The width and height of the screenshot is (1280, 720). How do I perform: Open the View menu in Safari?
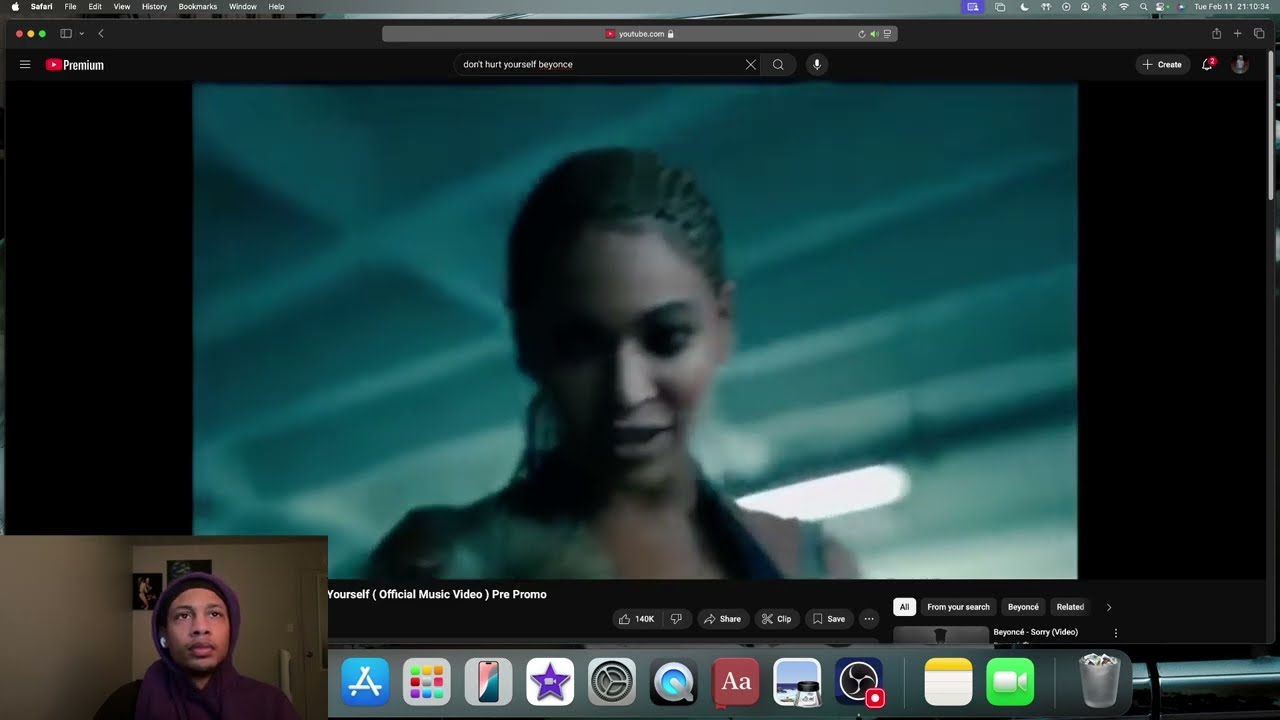(122, 7)
